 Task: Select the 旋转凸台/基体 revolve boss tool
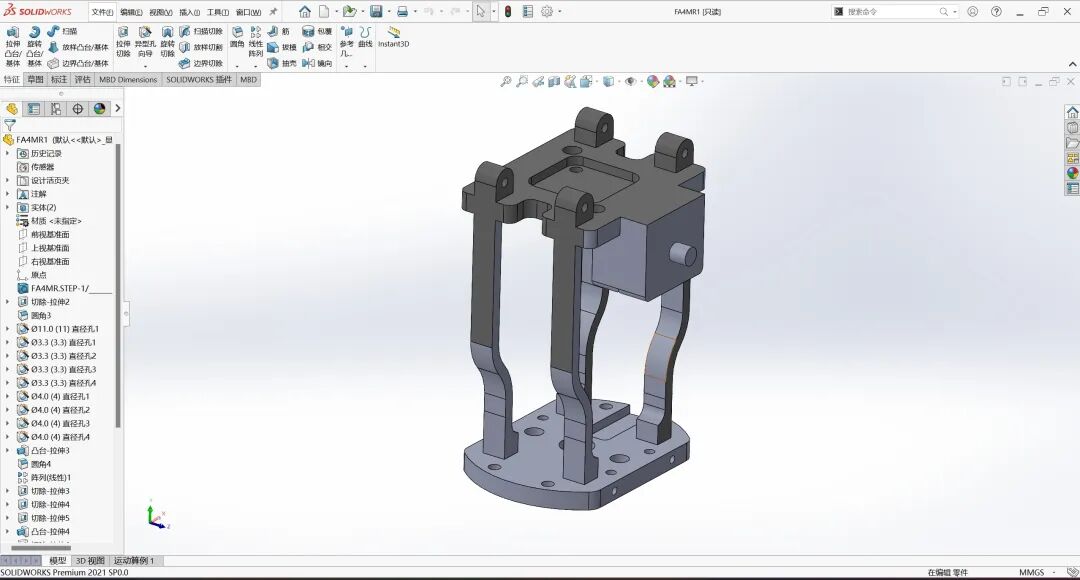pyautogui.click(x=34, y=47)
